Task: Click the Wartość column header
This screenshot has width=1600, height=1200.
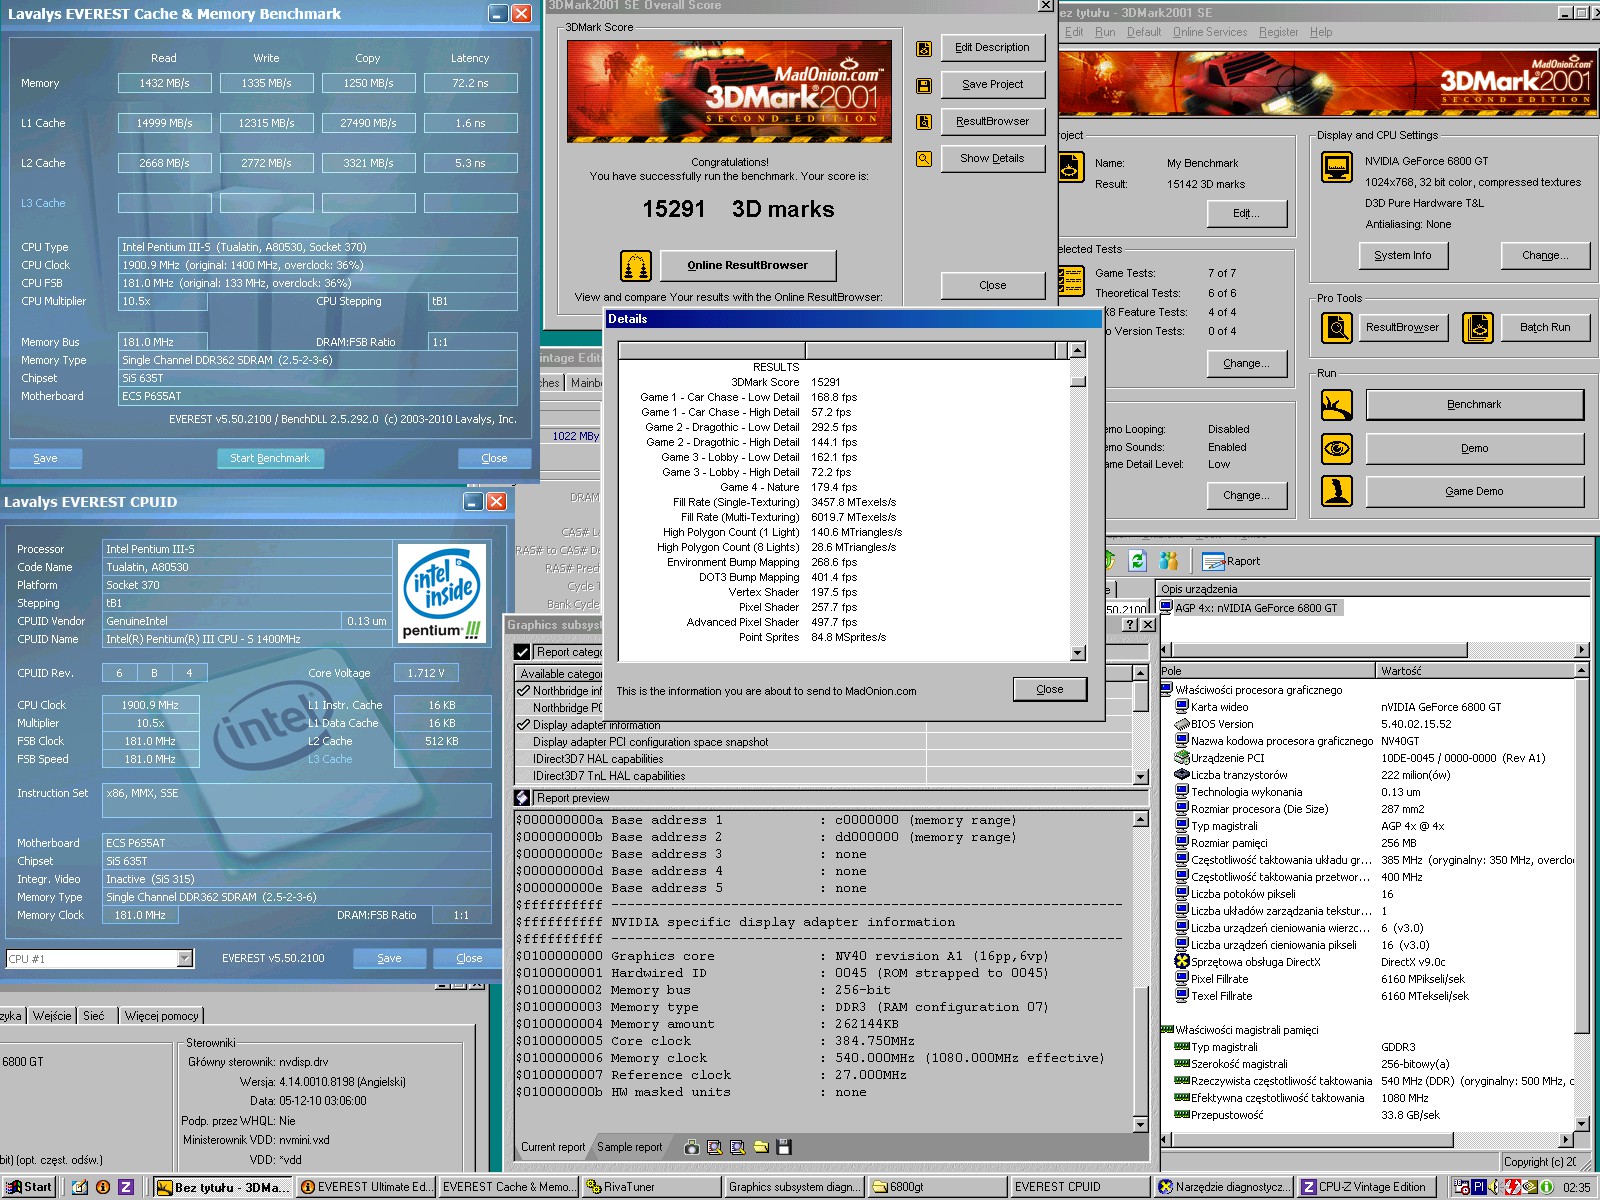Action: pos(1475,671)
